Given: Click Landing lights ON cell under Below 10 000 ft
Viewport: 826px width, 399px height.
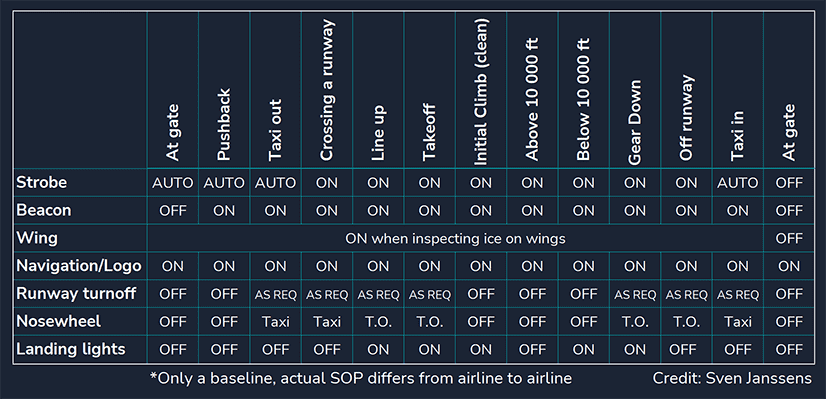Looking at the screenshot, I should point(584,349).
